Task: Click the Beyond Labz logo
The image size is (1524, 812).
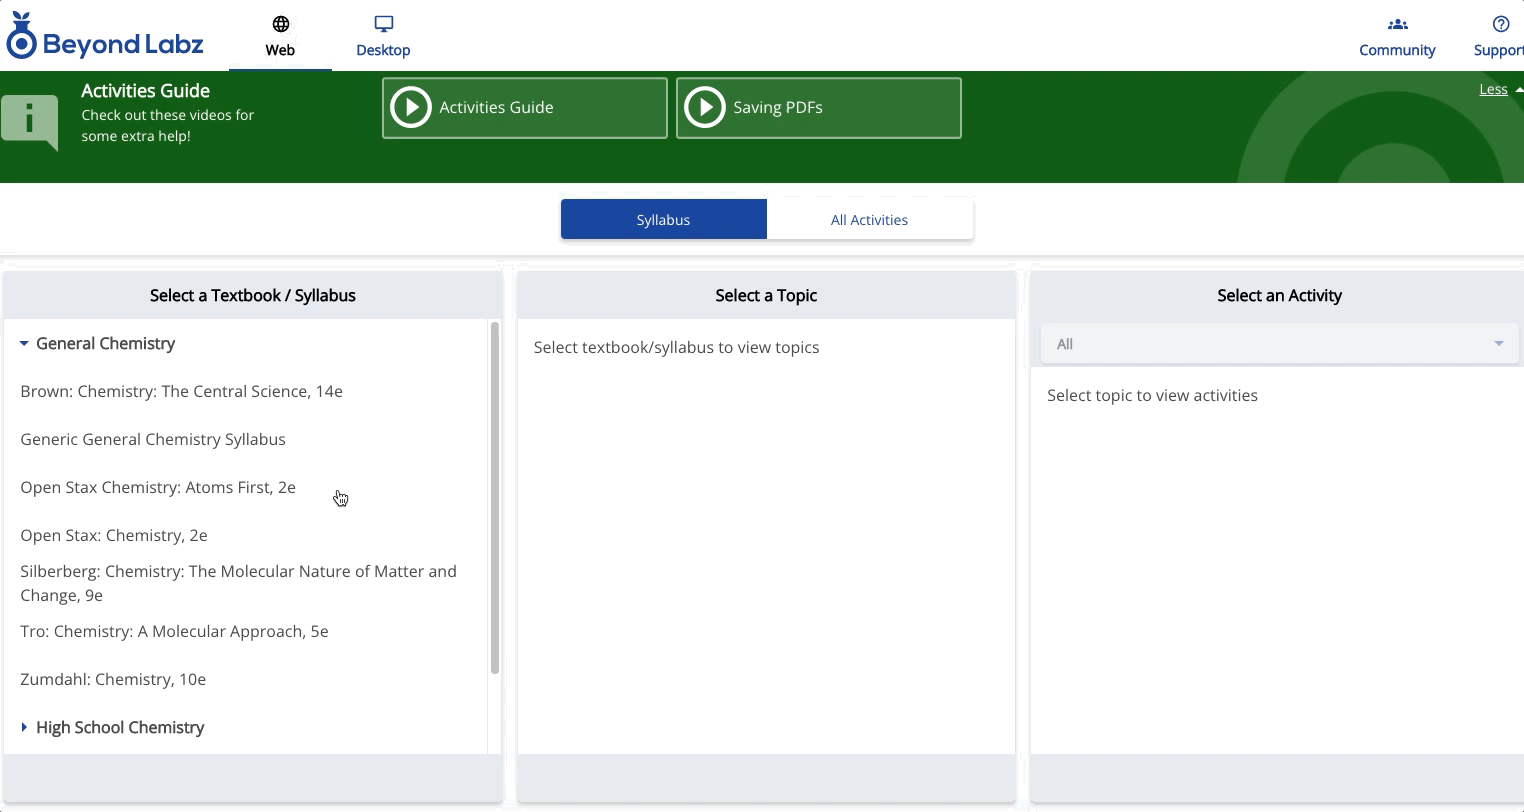Action: (105, 37)
